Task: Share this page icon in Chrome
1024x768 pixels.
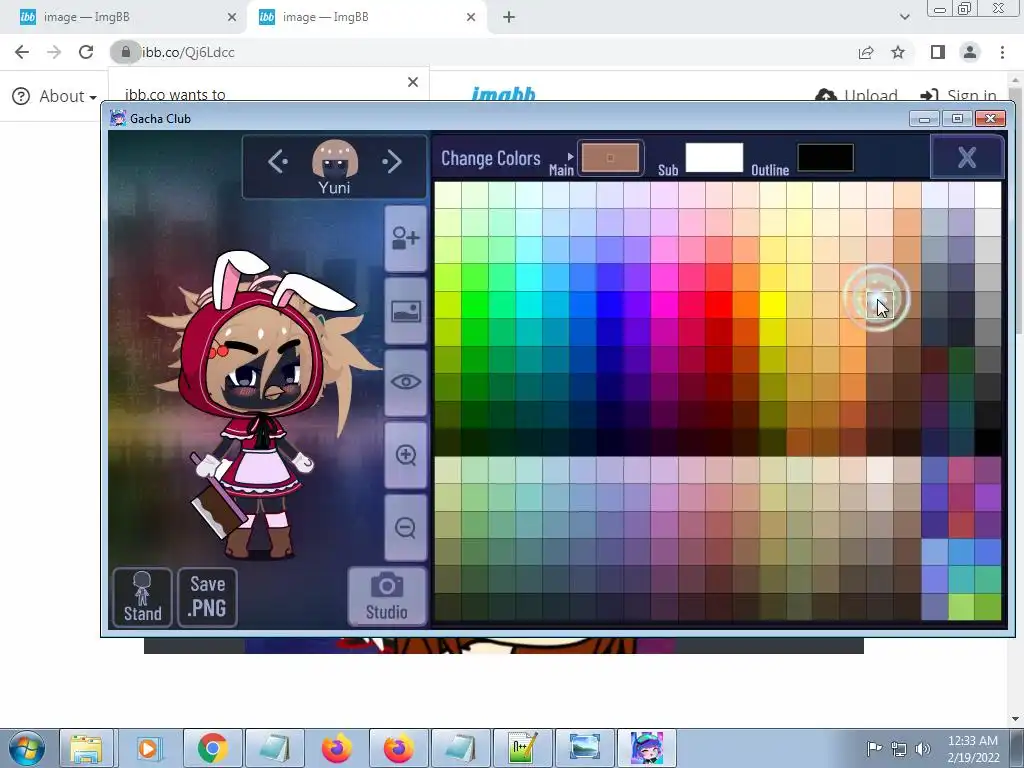Action: [x=866, y=52]
